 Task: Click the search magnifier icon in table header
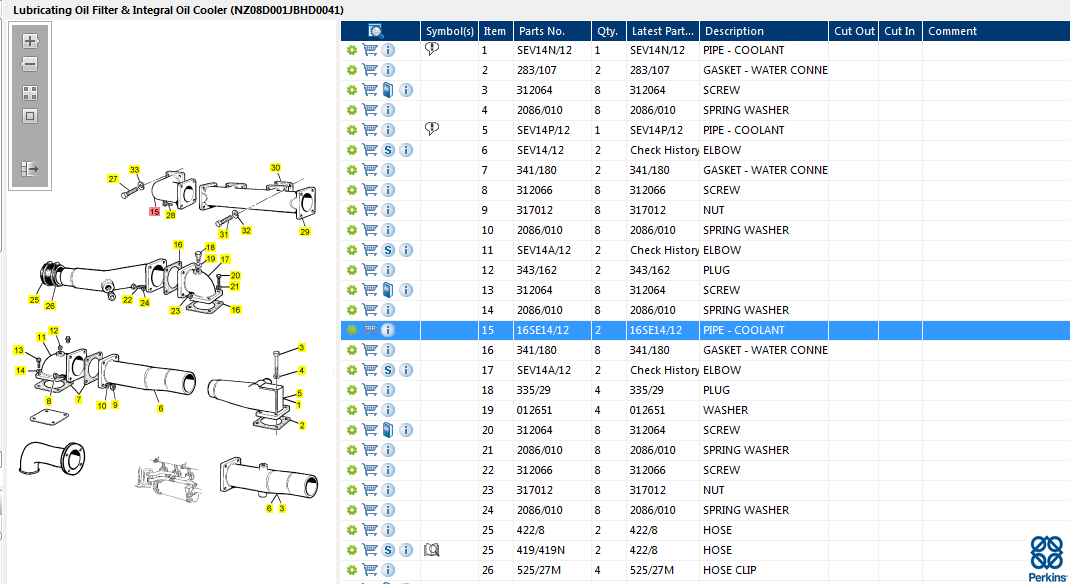(x=375, y=31)
